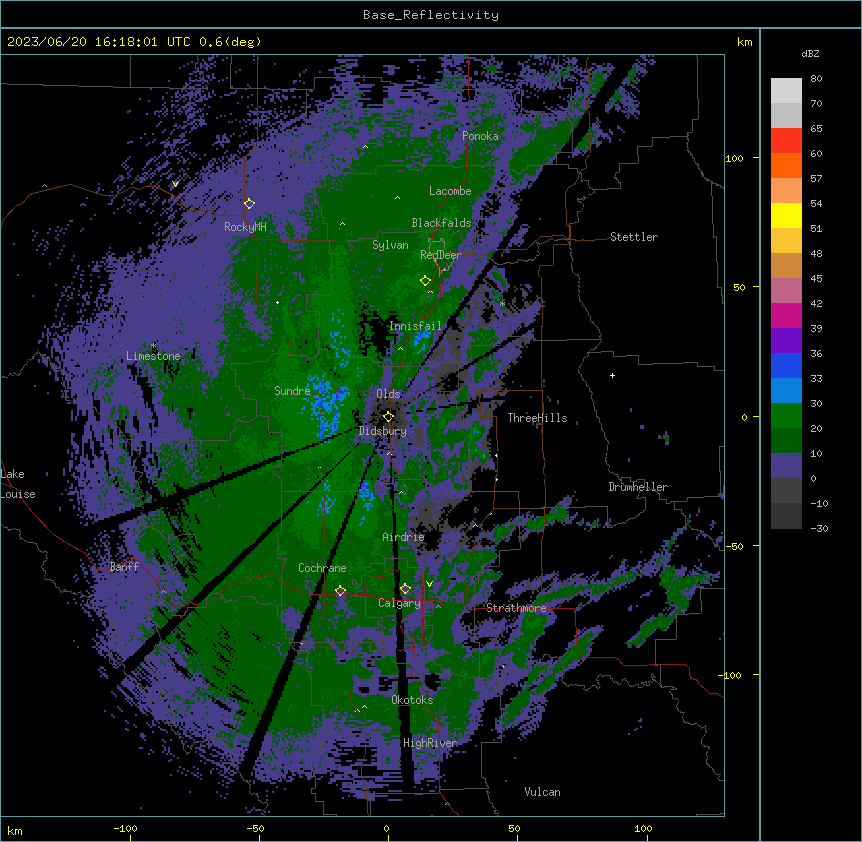Image resolution: width=862 pixels, height=842 pixels.
Task: Click the yellow marker south of RedDeer
Action: 425,281
